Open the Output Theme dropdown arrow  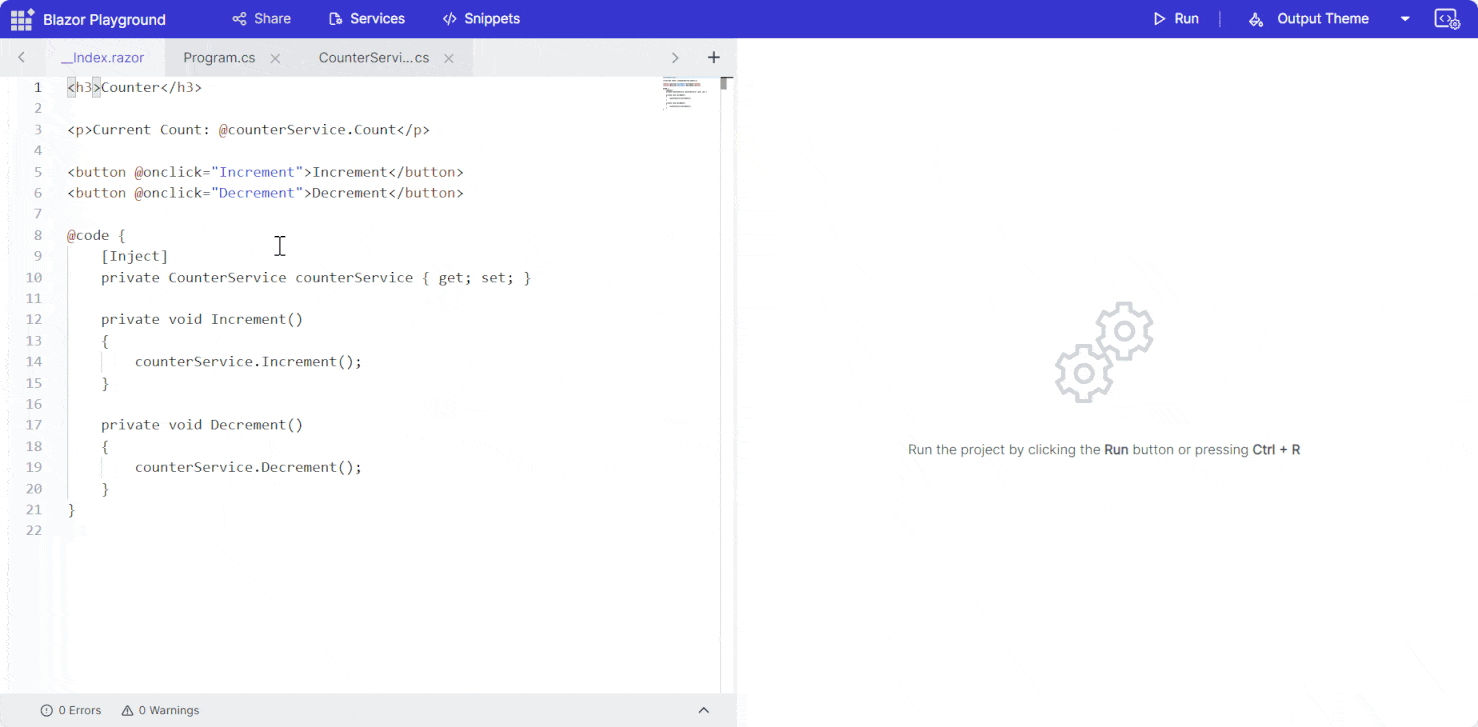[x=1404, y=18]
